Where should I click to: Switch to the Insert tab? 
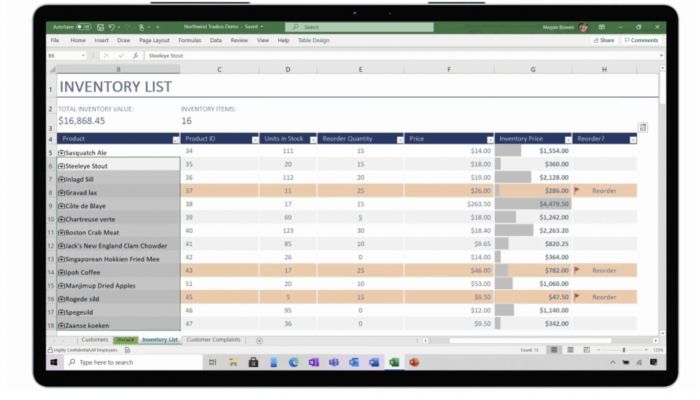point(101,40)
